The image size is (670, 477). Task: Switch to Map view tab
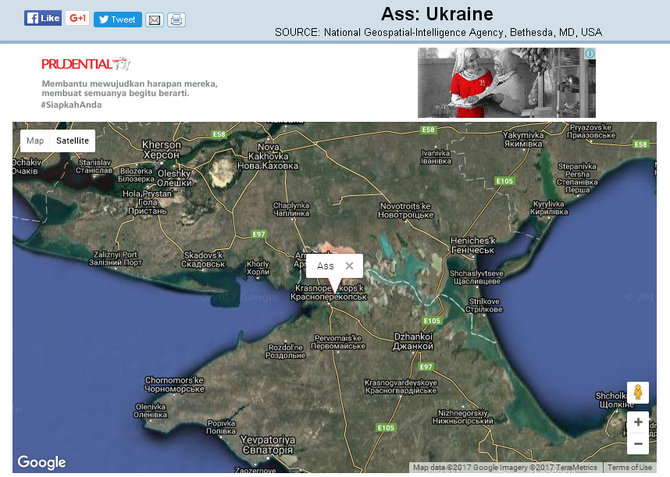(35, 141)
